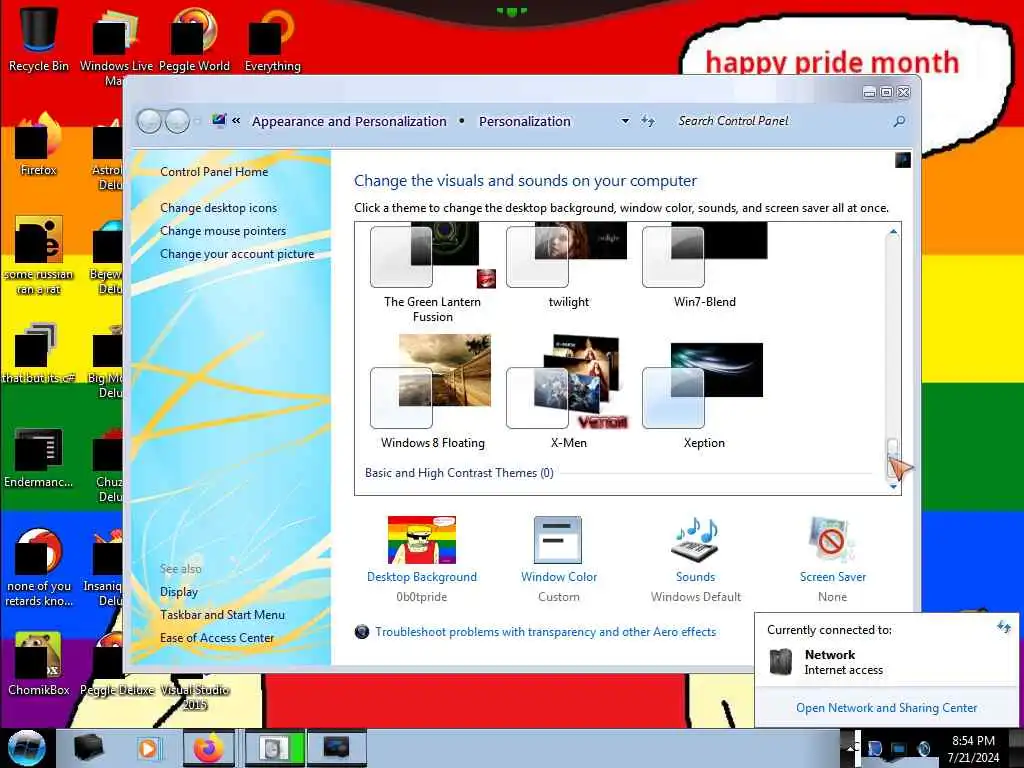This screenshot has width=1024, height=768.
Task: Open the Window Color settings icon
Action: pyautogui.click(x=558, y=540)
